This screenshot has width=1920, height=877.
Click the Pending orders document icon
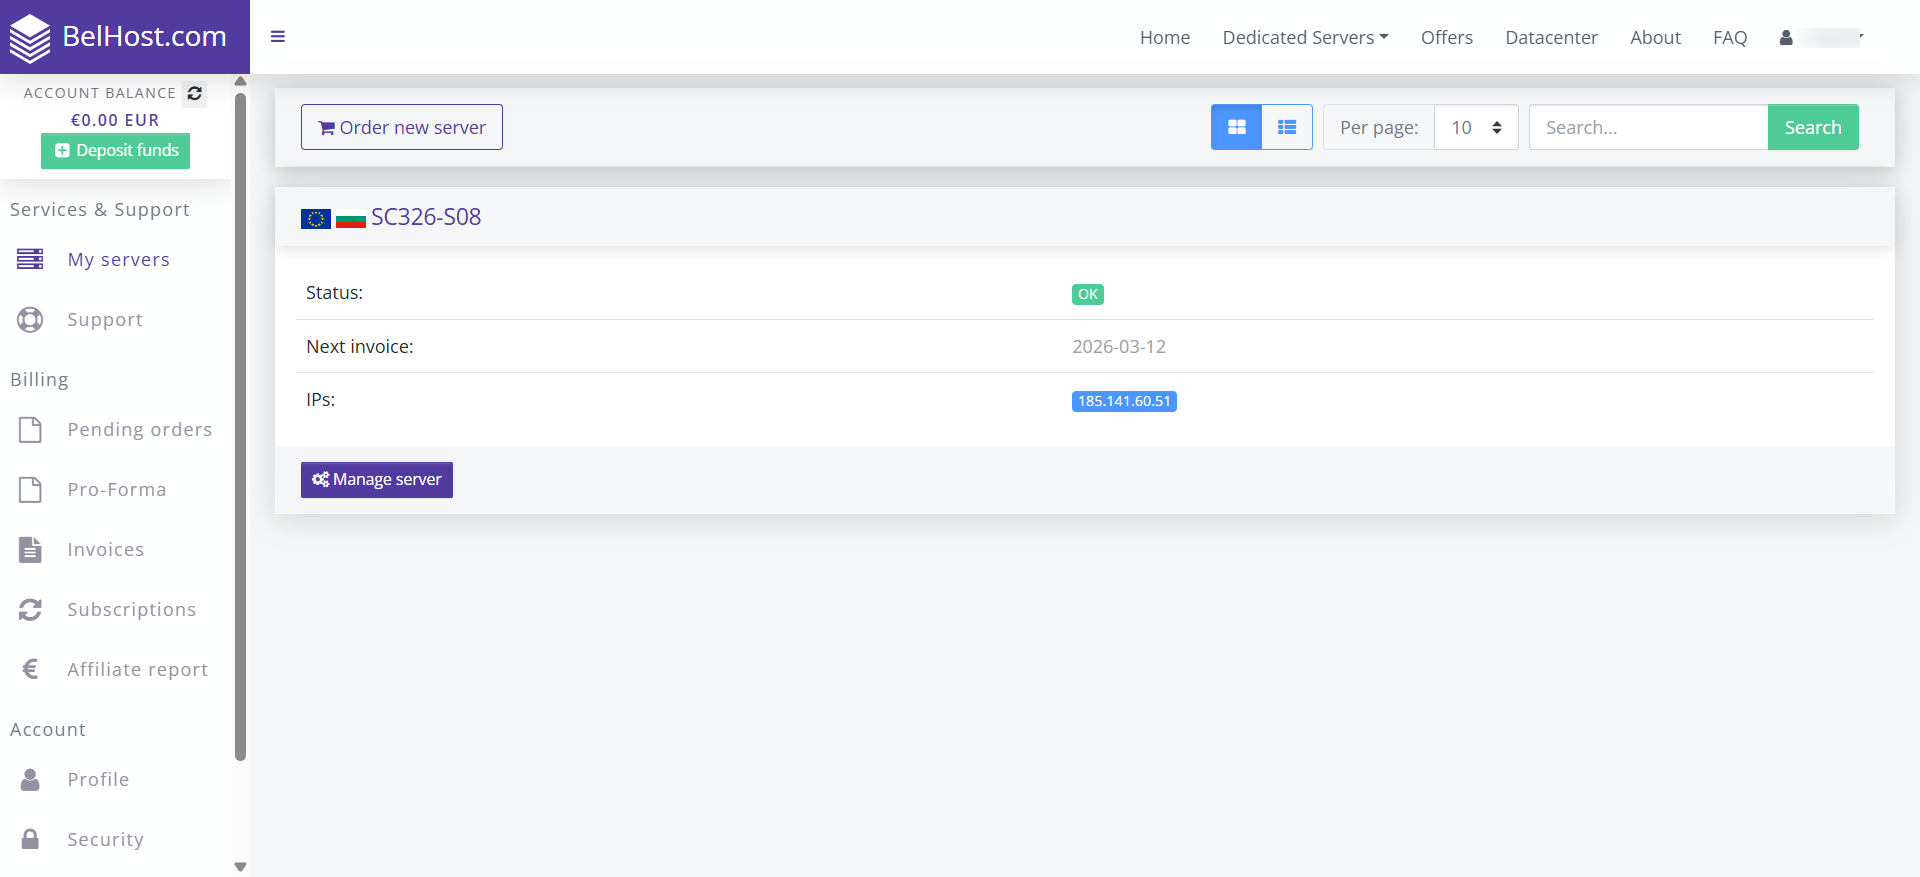click(30, 429)
